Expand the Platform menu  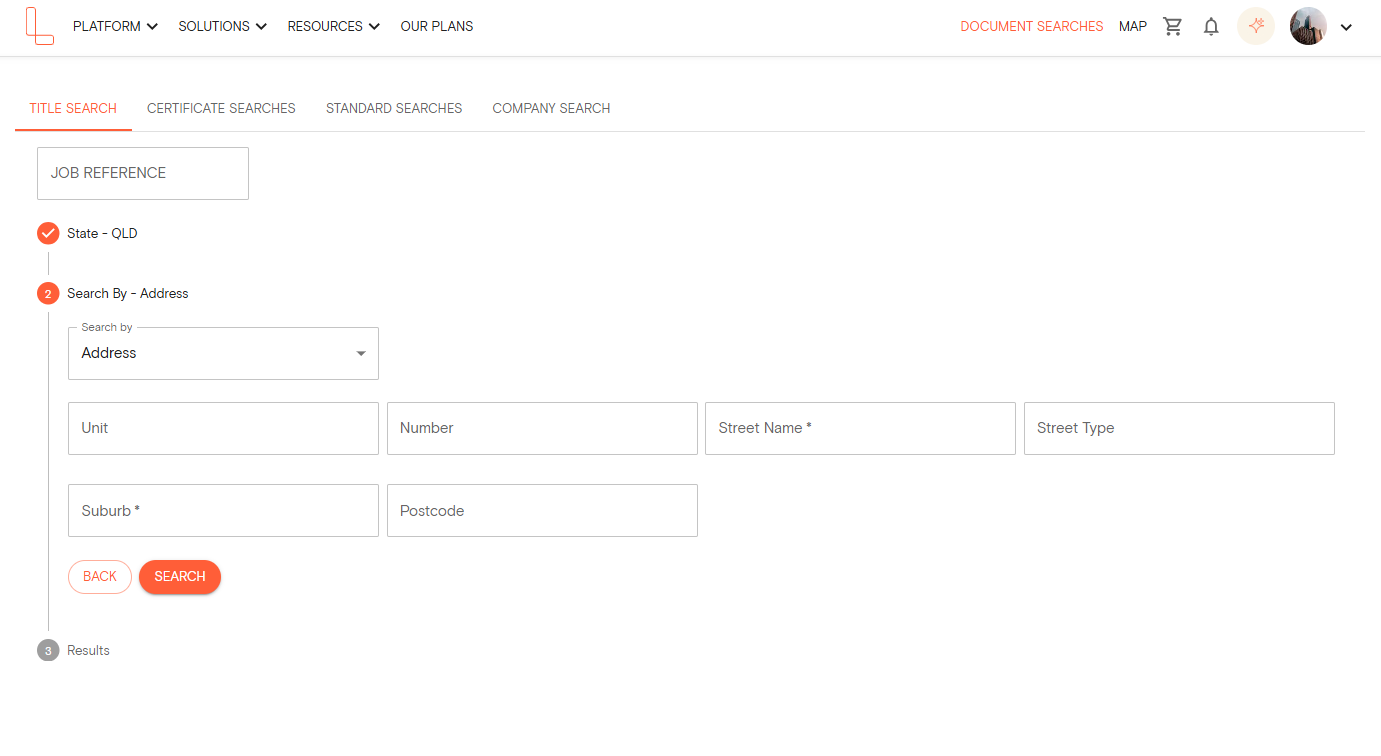point(115,26)
